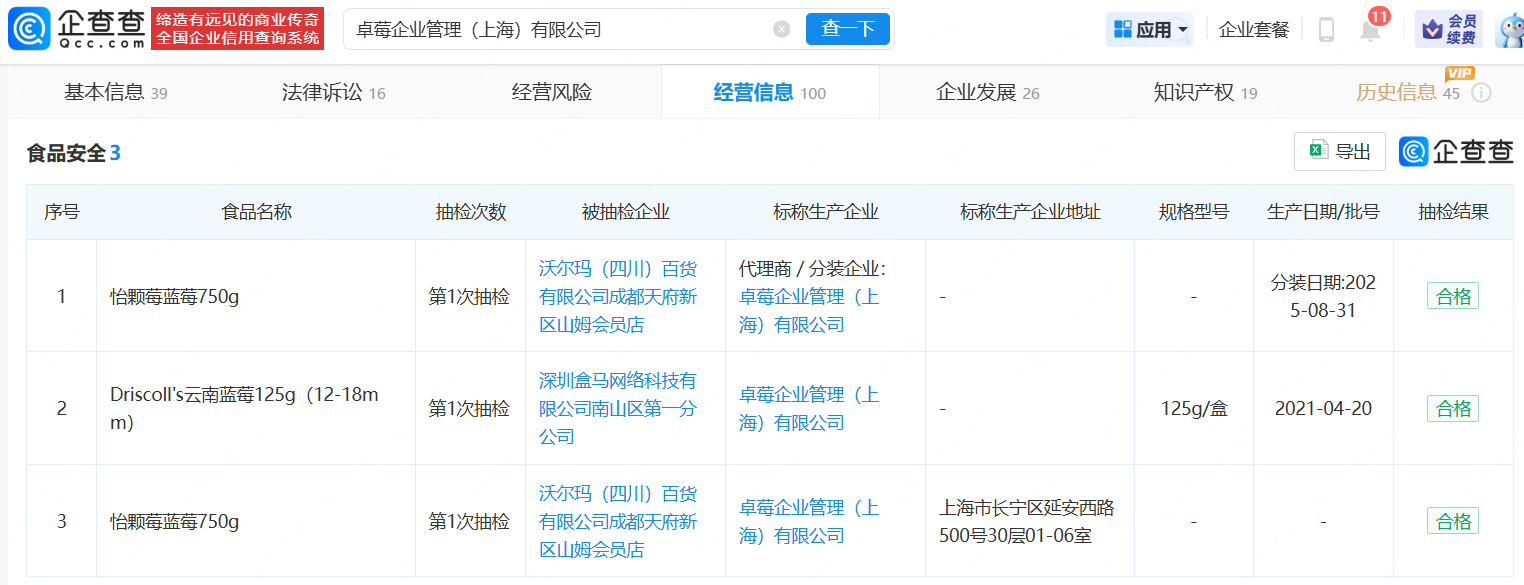Click the 被抽检企业 column header
The image size is (1524, 585).
625,212
